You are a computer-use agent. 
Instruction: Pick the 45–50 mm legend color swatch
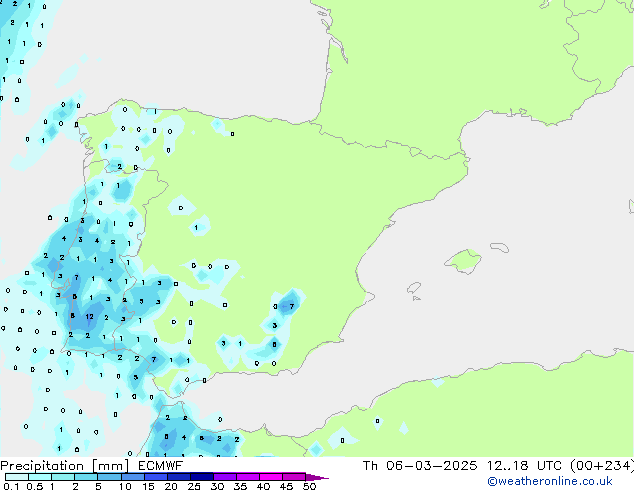[294, 477]
